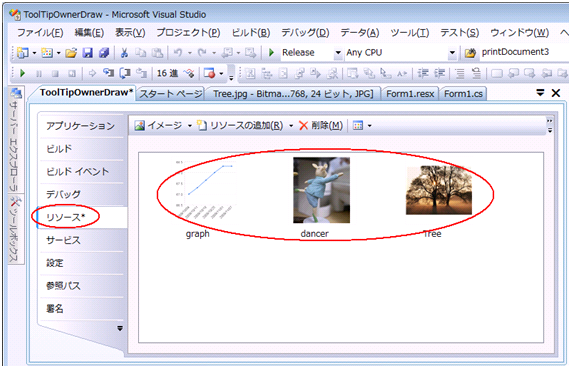Screen dimensions: 571x368
Task: Click the Copy icon
Action: pos(141,53)
